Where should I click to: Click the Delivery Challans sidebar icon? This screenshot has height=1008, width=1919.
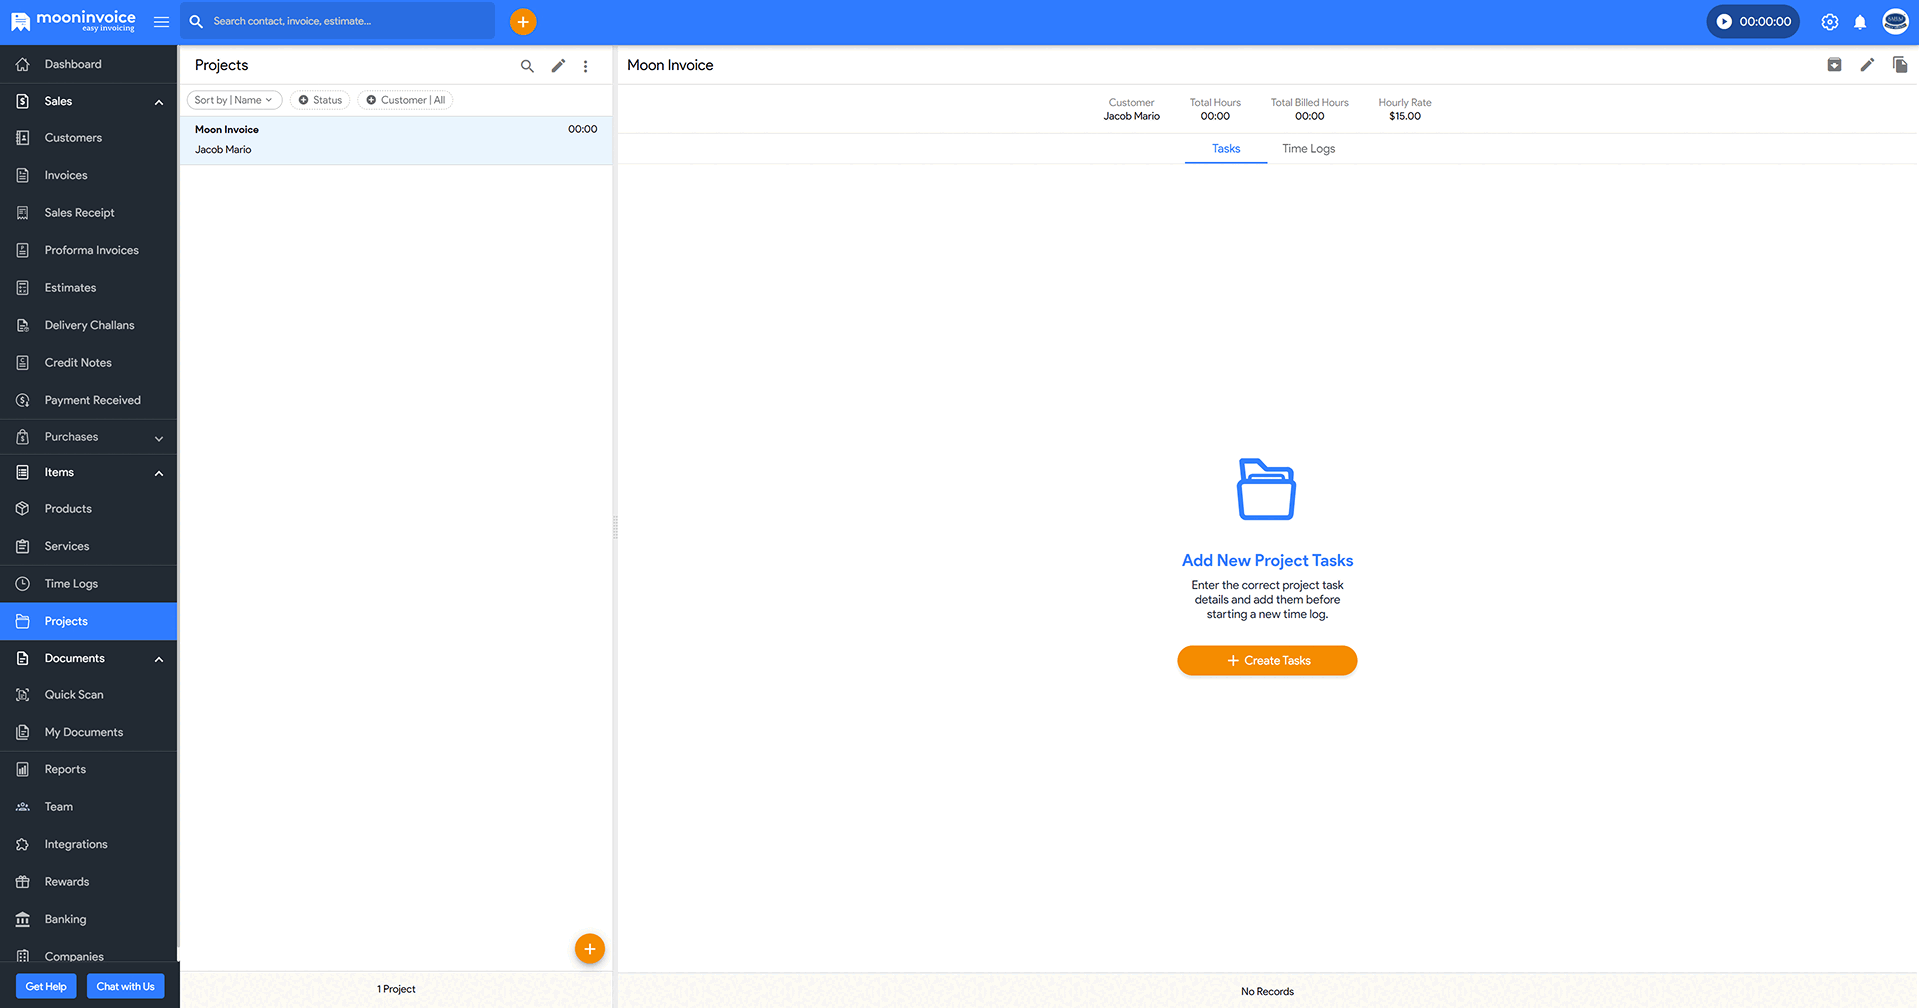click(23, 325)
